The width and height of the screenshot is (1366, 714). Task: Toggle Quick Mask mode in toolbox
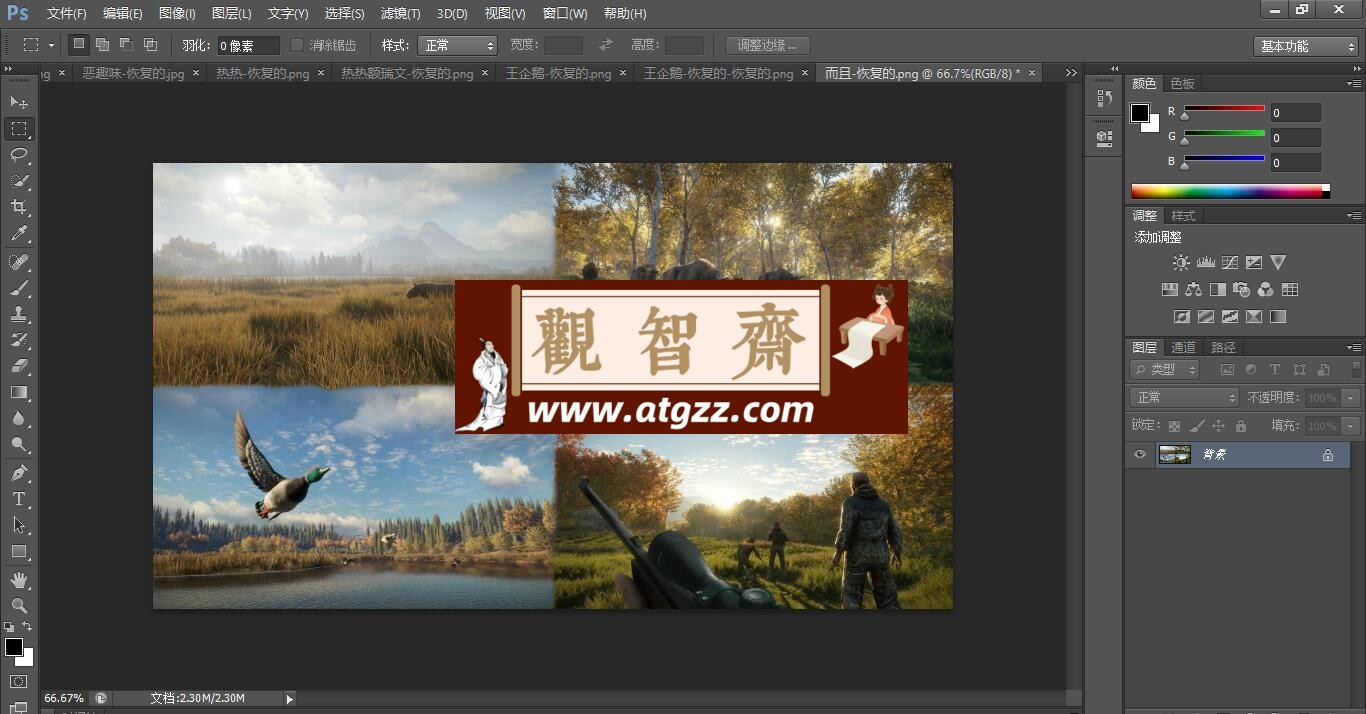pyautogui.click(x=19, y=681)
